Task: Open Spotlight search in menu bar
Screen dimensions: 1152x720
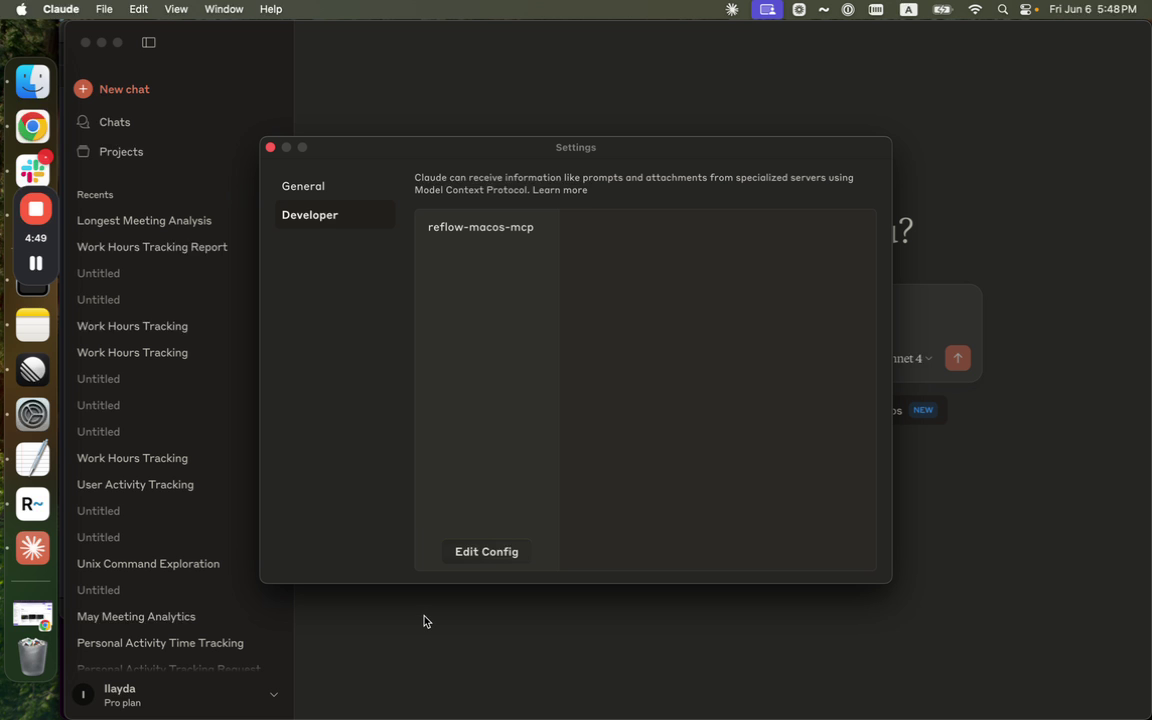Action: tap(1003, 10)
